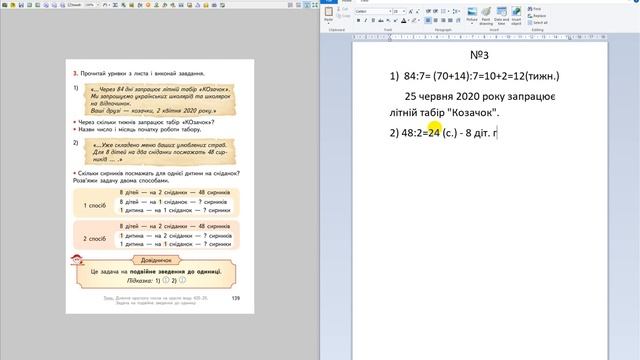
Task: Click "1 спосіб" on the textbook page
Action: click(x=95, y=205)
